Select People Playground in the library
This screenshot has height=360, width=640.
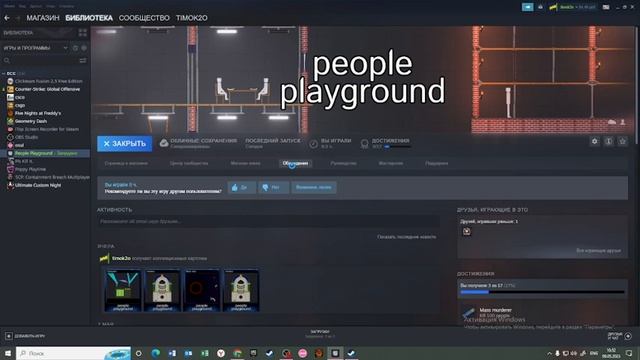click(45, 153)
